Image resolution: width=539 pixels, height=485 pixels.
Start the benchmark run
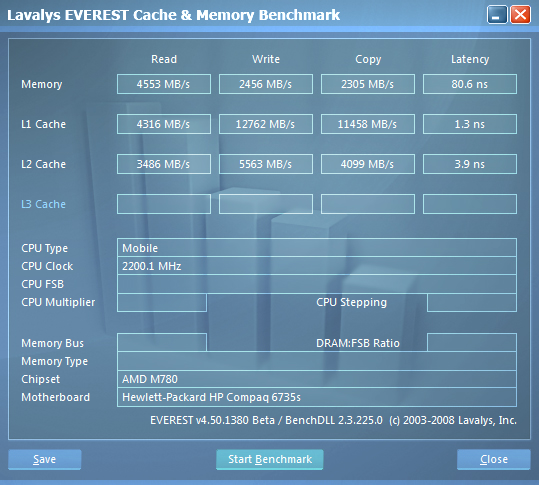tap(270, 459)
